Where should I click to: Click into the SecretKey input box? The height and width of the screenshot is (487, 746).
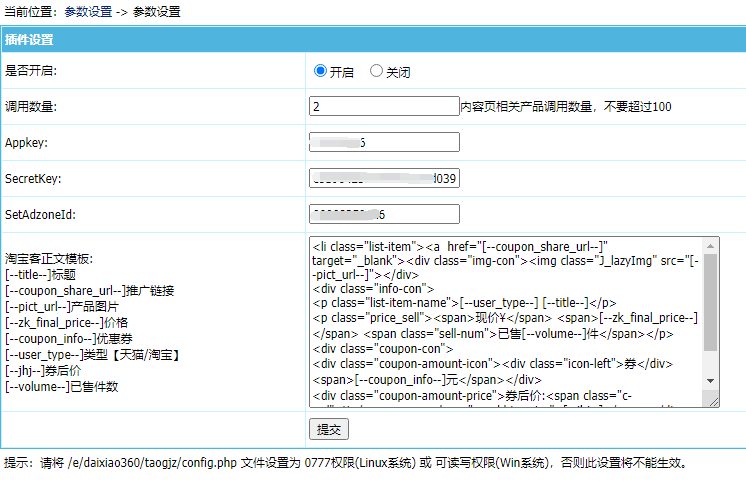384,179
